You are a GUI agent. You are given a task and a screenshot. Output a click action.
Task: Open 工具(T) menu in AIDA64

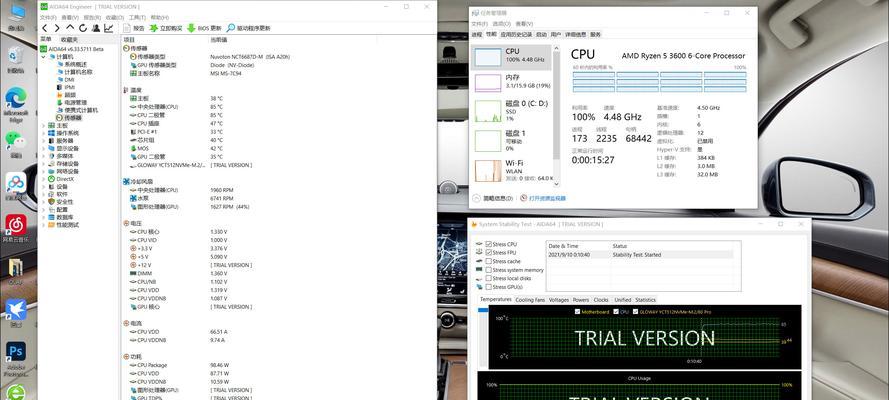pos(137,18)
